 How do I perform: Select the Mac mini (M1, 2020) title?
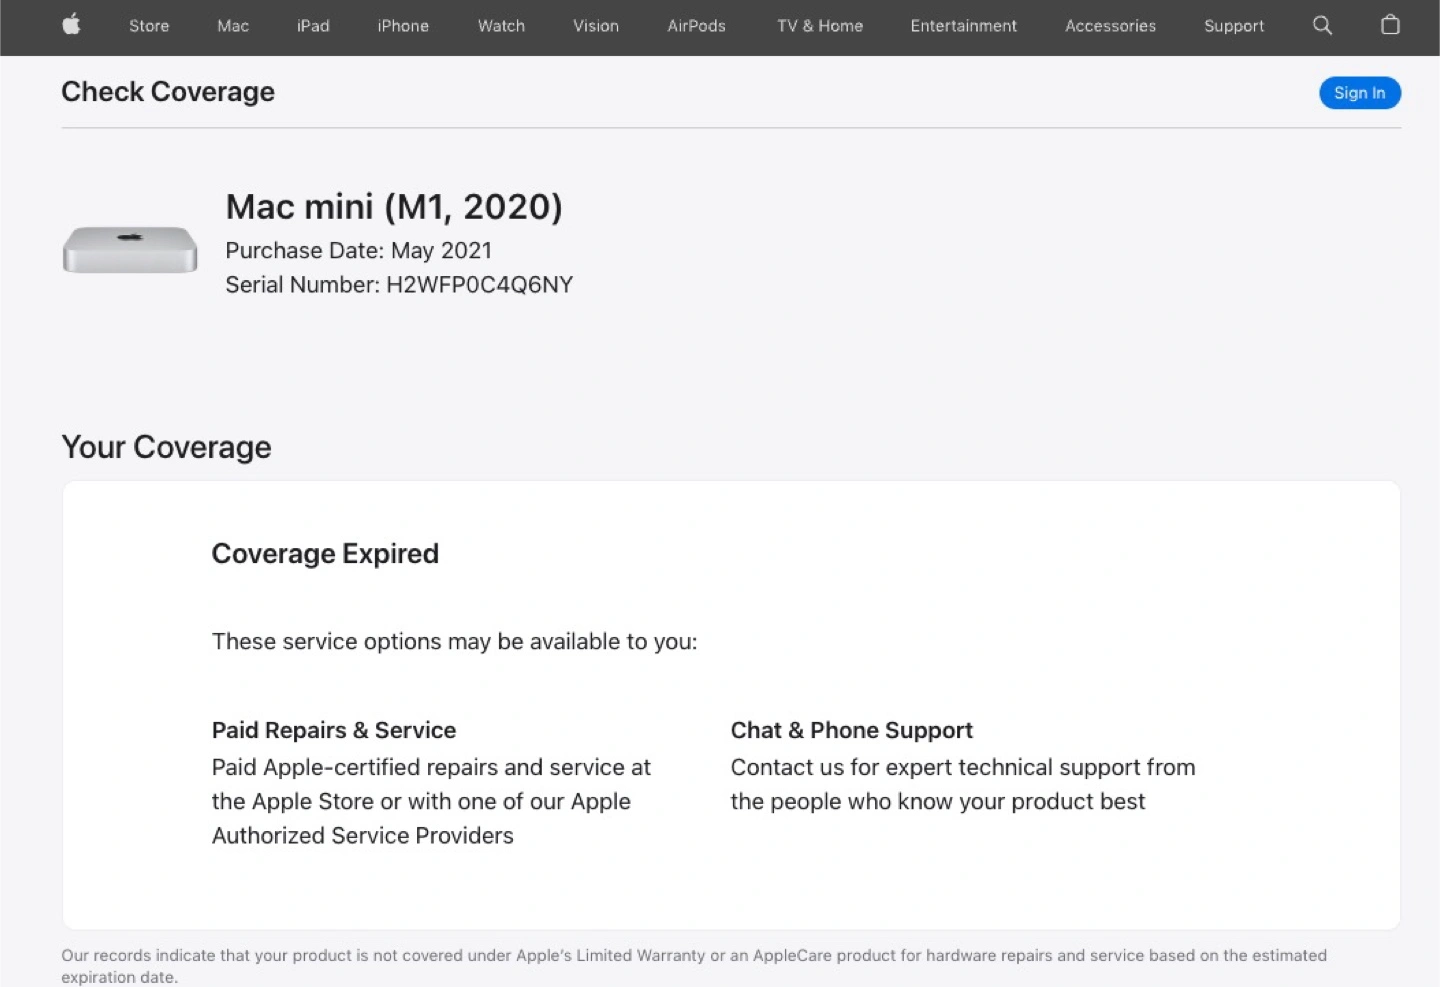point(394,207)
